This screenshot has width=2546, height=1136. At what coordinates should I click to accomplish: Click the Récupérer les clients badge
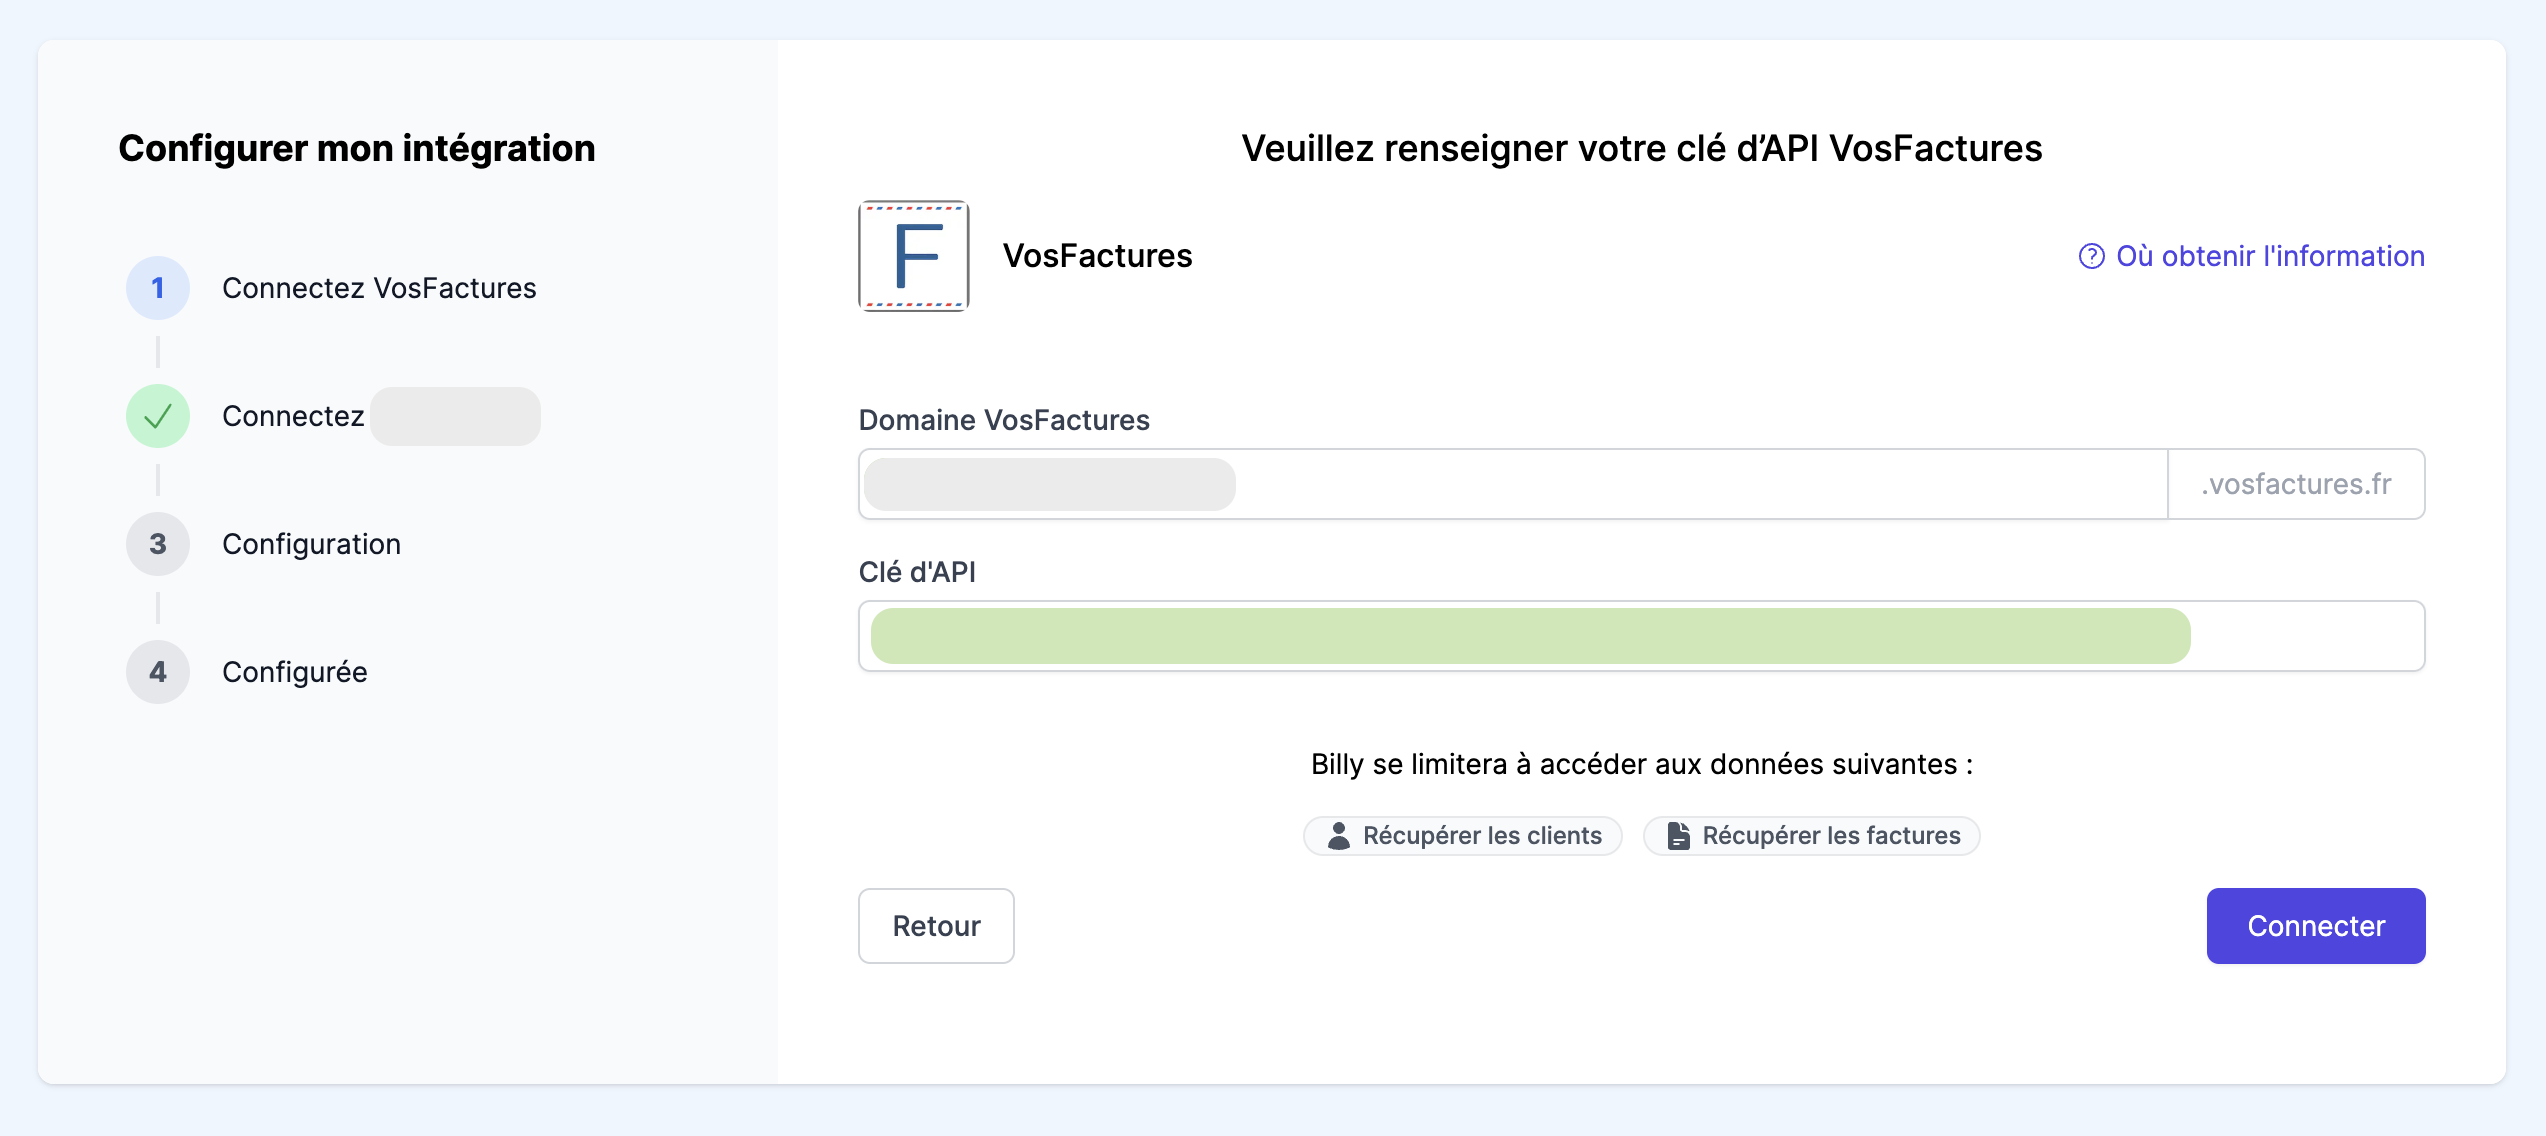coord(1463,836)
